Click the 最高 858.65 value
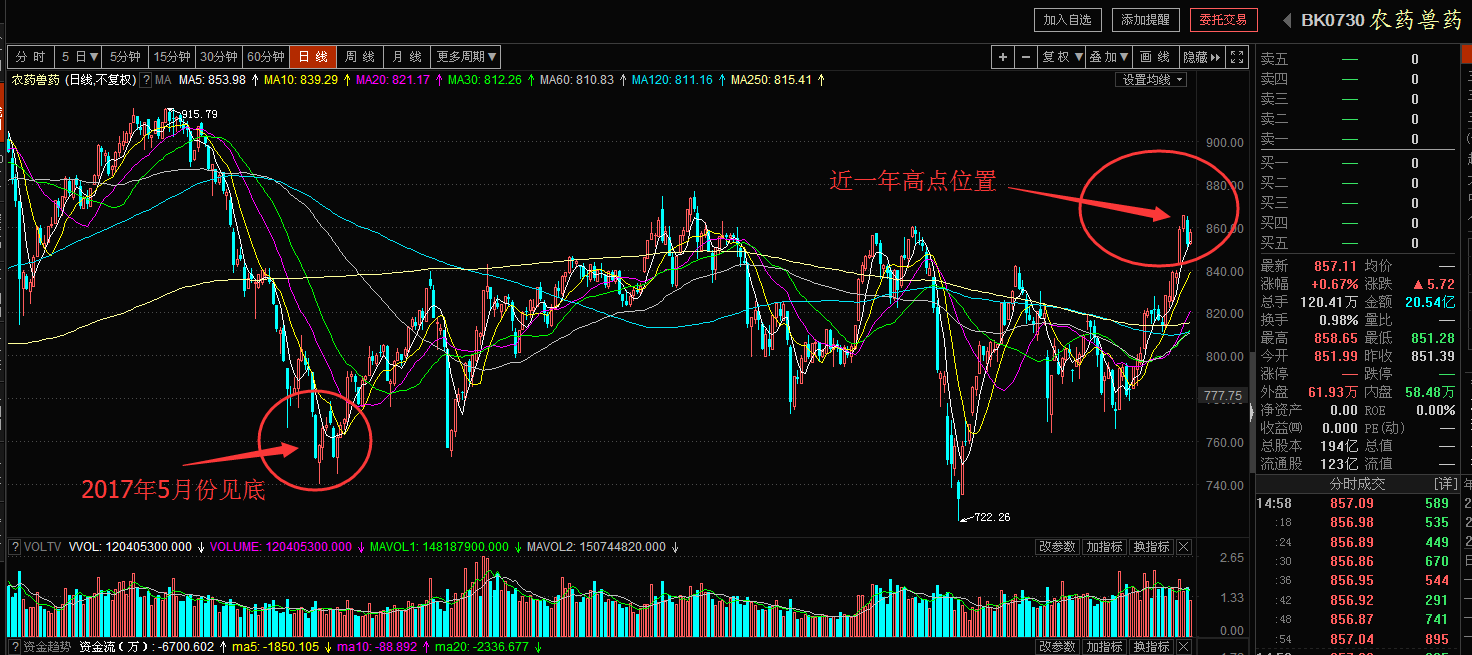Image resolution: width=1472 pixels, height=655 pixels. coord(1336,338)
